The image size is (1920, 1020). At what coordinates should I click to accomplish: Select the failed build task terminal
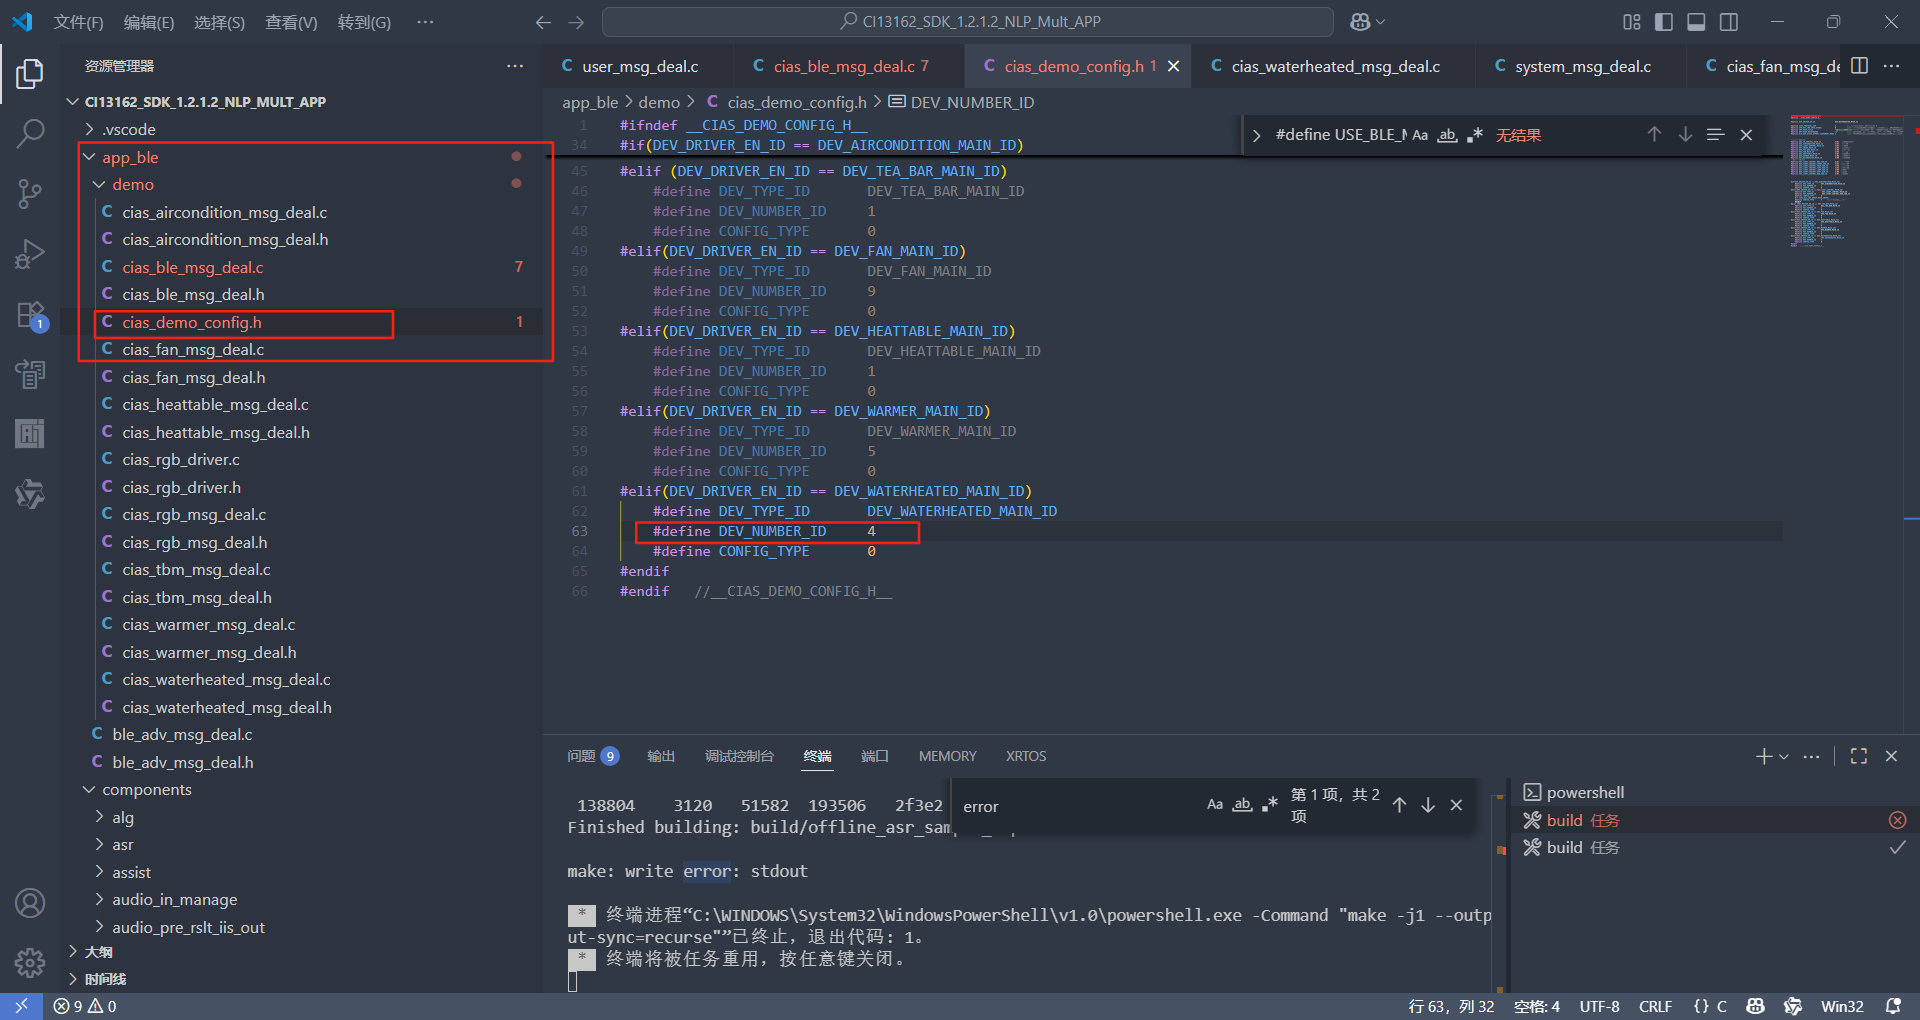(1582, 820)
